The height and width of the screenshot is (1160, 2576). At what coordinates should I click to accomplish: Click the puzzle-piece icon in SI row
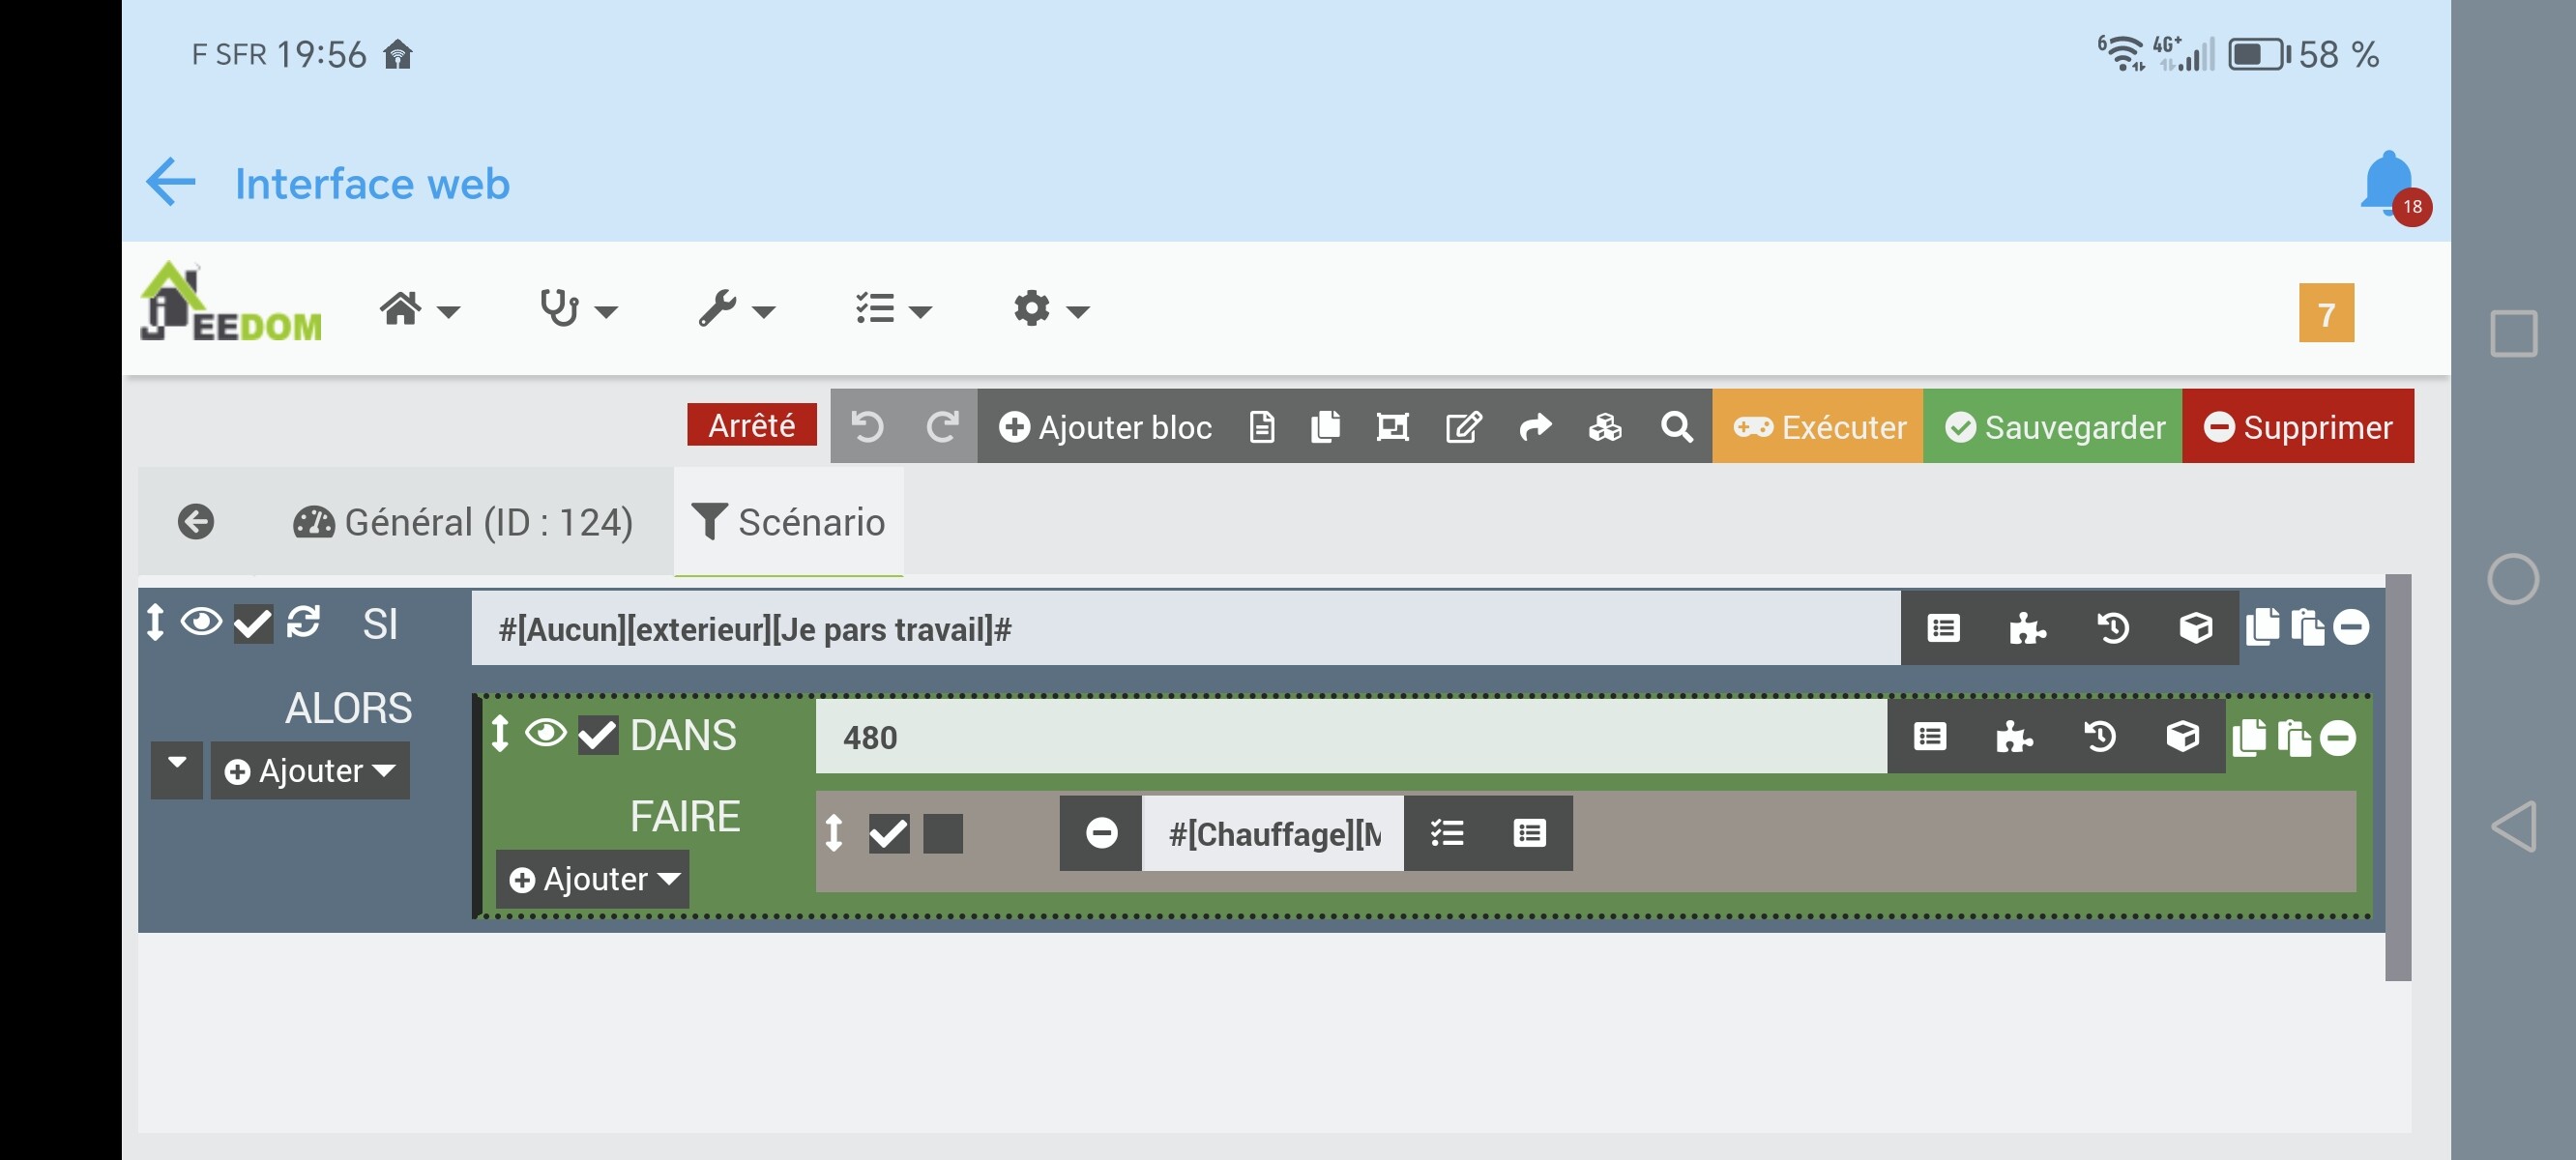(x=2027, y=628)
